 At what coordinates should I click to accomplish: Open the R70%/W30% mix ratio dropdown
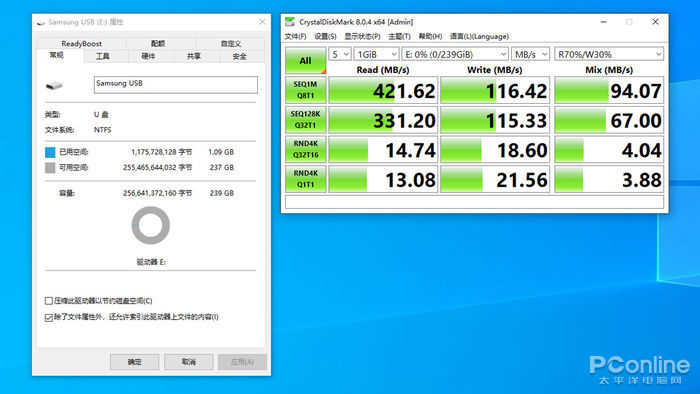point(609,54)
